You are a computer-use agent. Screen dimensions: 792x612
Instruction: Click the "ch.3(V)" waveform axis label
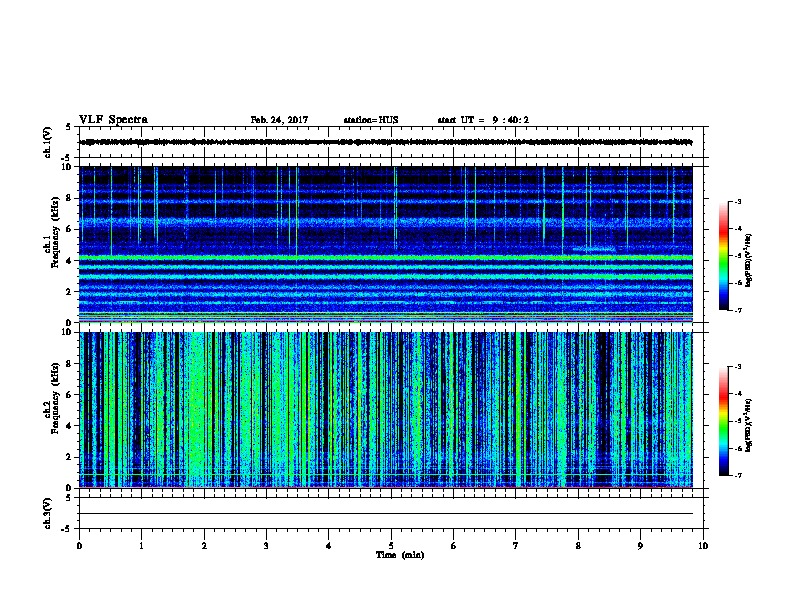(47, 513)
